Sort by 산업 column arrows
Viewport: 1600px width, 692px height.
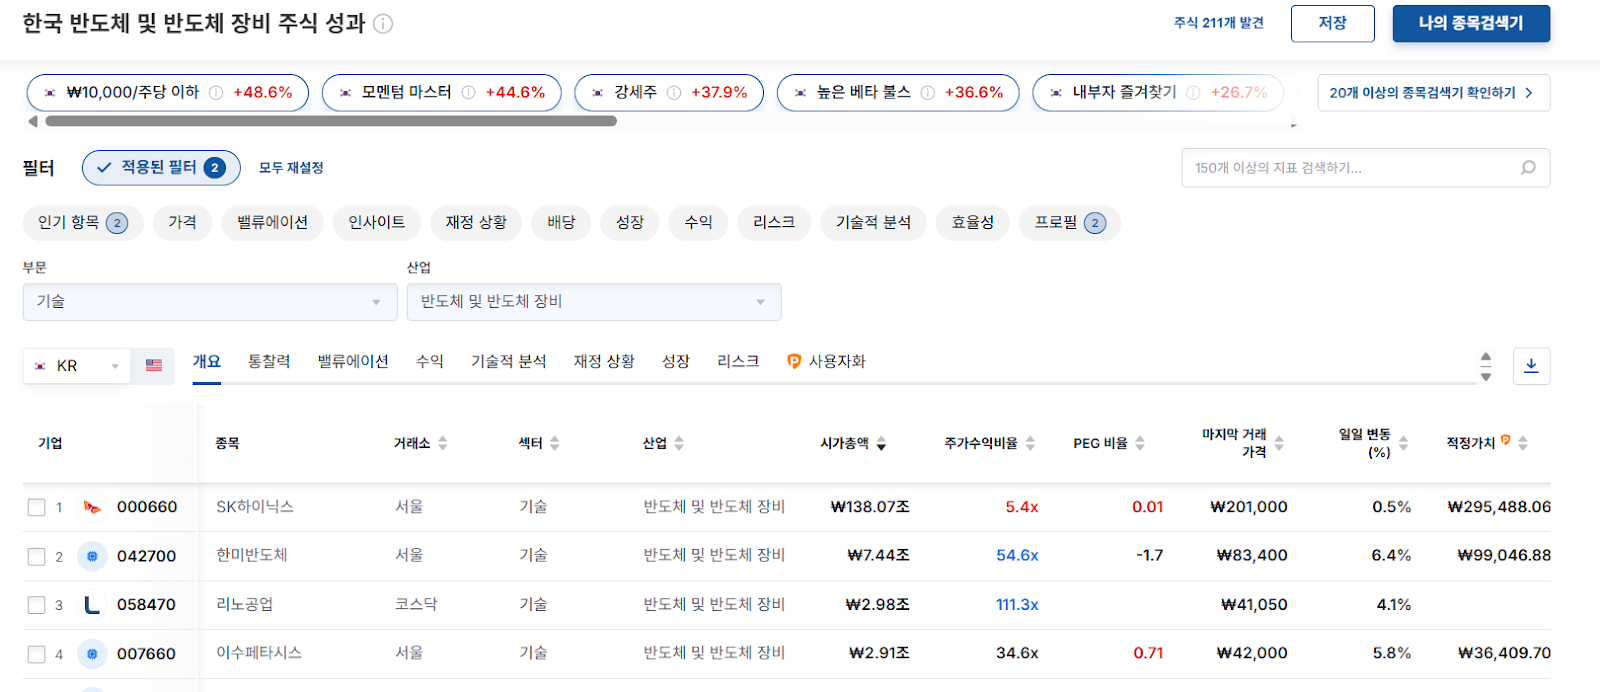pos(679,443)
